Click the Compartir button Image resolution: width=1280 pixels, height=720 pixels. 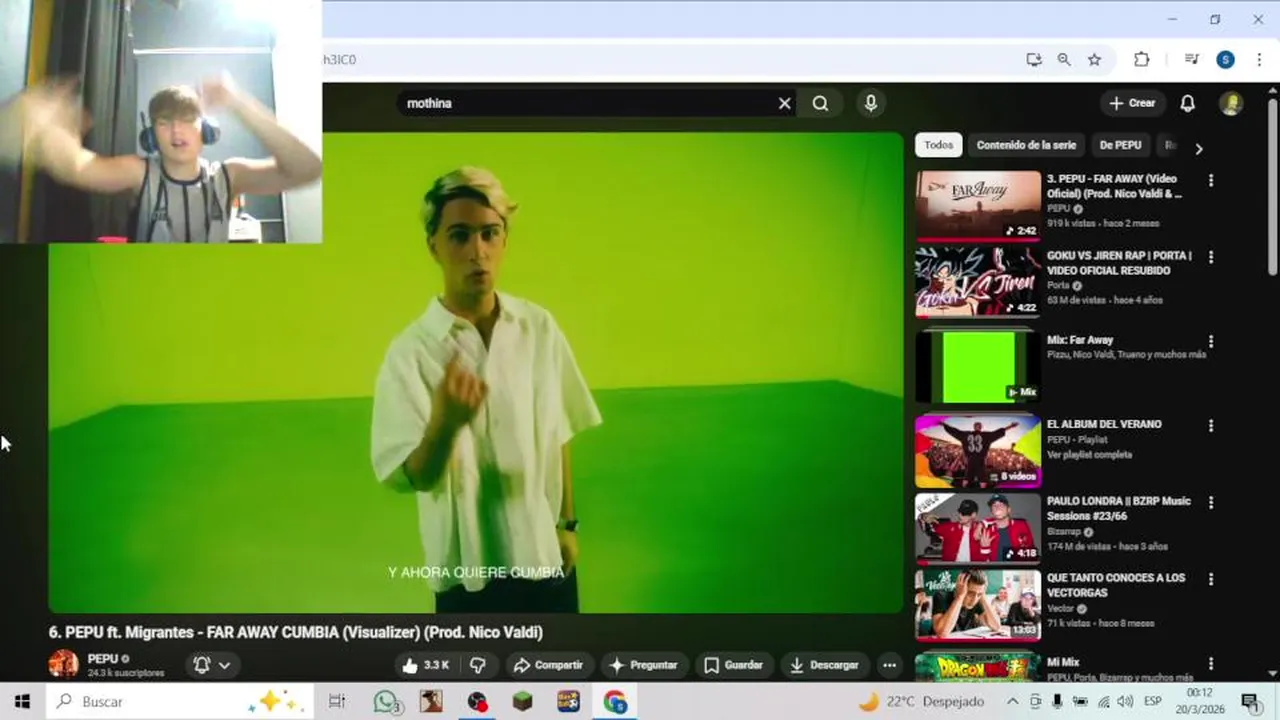(547, 665)
